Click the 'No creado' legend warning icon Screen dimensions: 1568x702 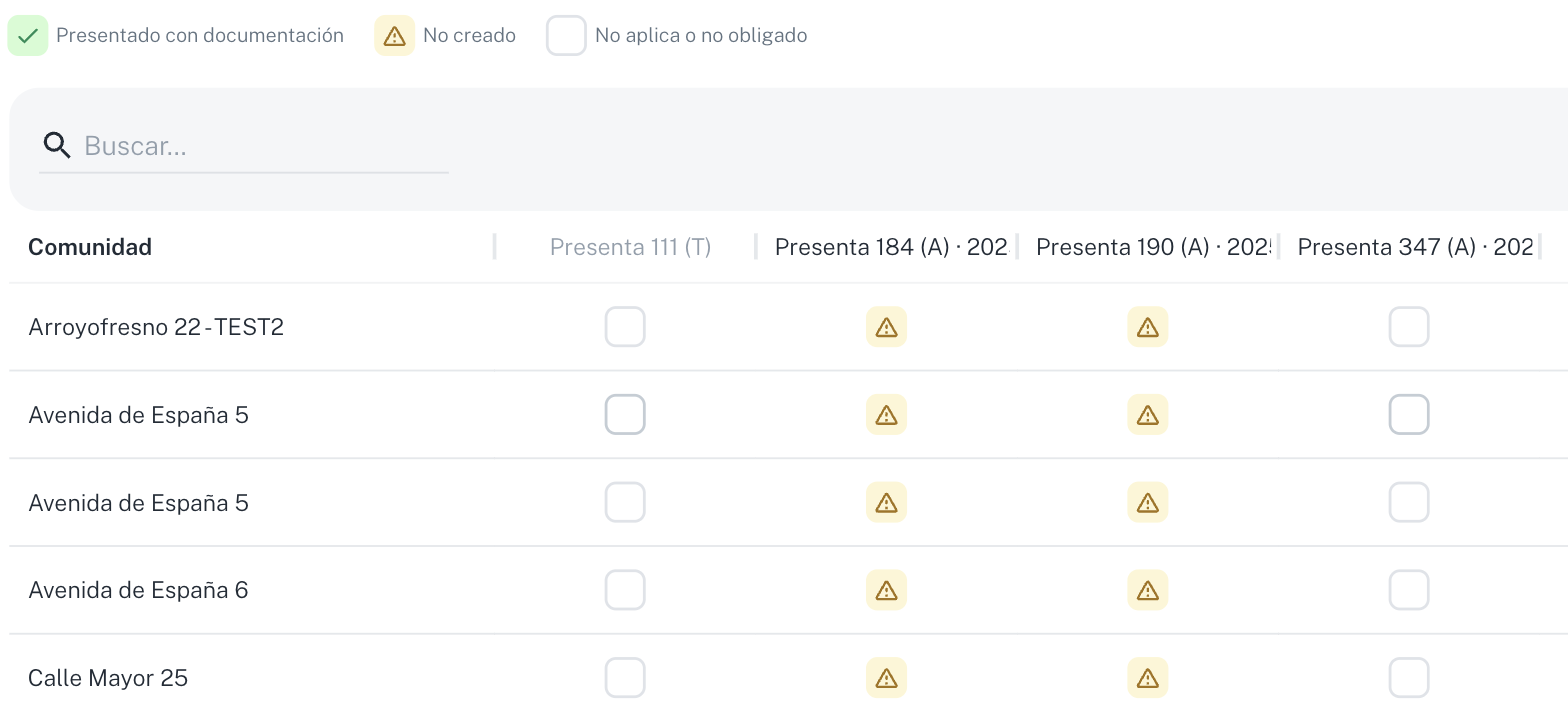[x=394, y=36]
